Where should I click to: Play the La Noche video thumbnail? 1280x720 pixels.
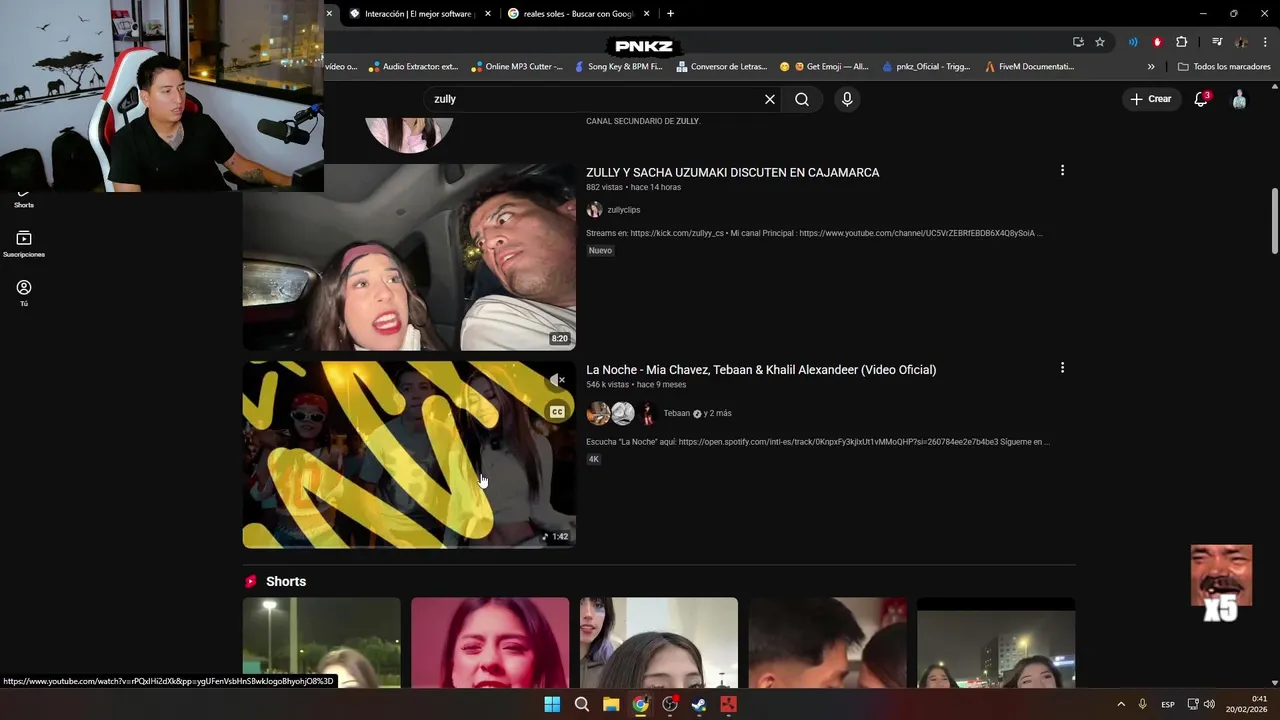coord(409,455)
